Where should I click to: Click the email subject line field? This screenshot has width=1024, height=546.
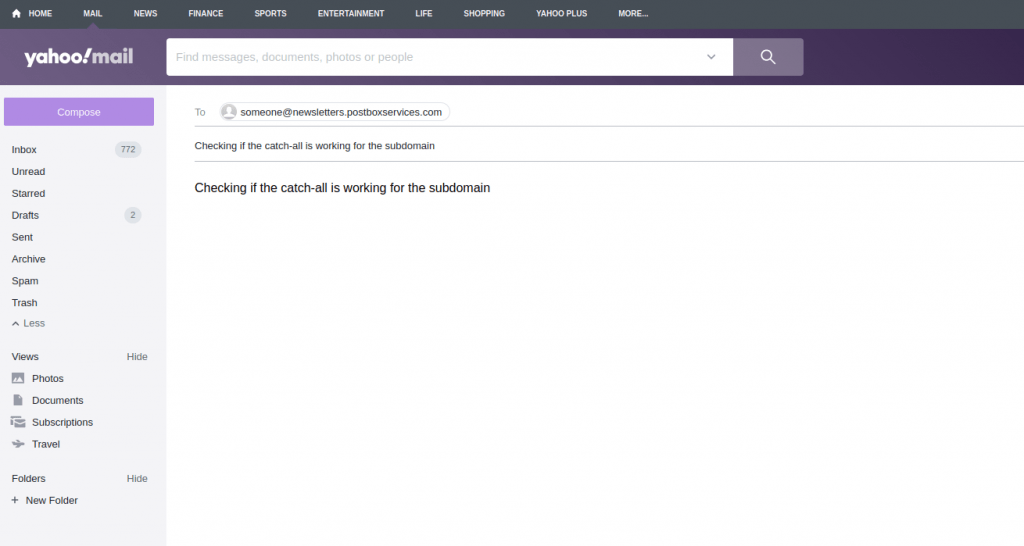(609, 146)
